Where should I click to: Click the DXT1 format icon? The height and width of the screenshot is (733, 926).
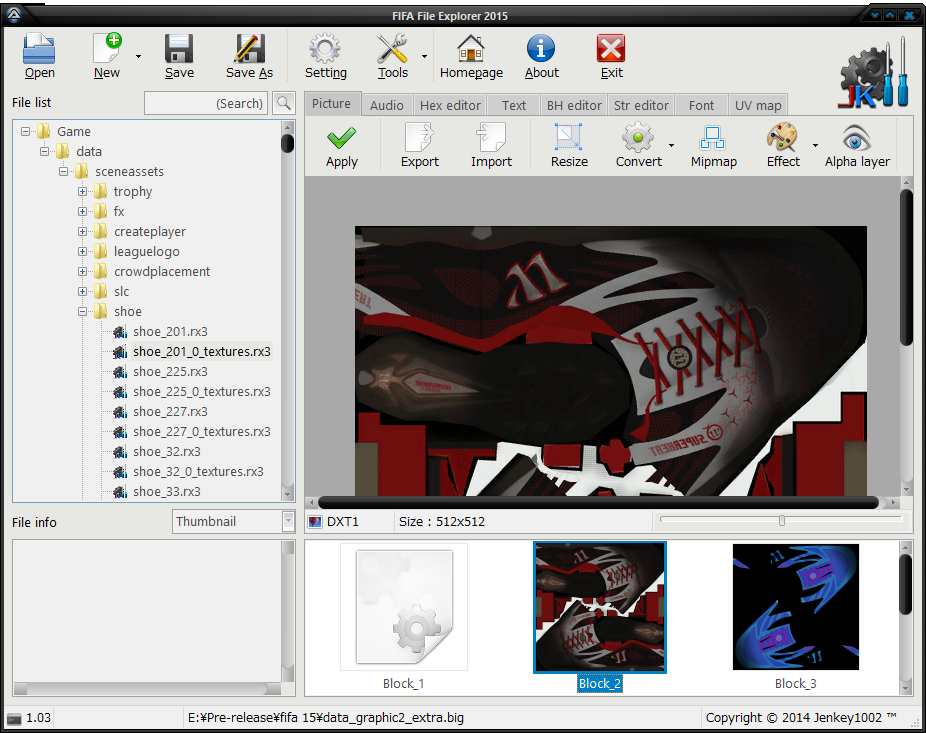click(315, 522)
